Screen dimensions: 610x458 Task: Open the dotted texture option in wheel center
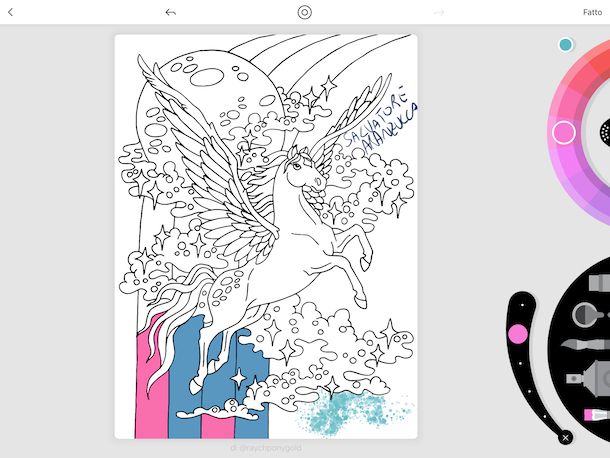pyautogui.click(x=605, y=132)
